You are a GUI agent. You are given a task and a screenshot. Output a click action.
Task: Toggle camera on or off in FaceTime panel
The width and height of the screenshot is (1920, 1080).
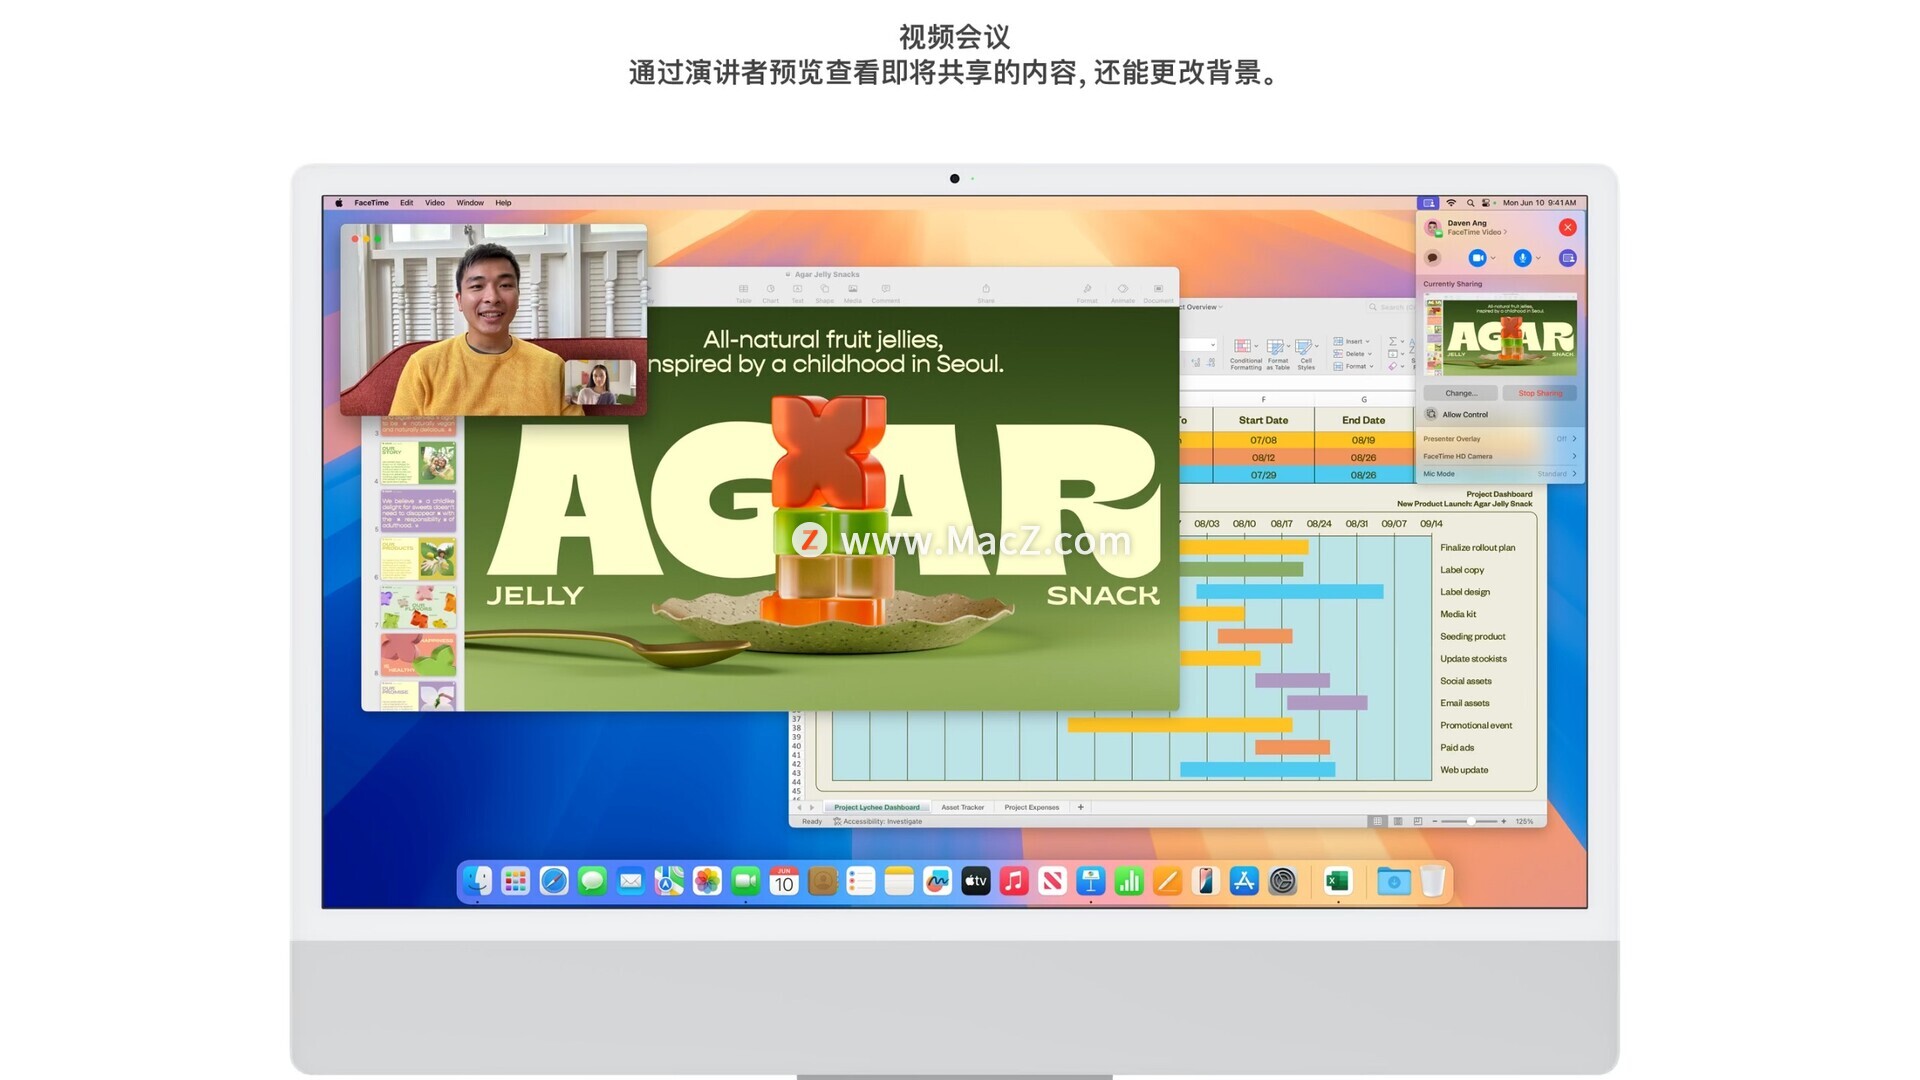pos(1477,258)
